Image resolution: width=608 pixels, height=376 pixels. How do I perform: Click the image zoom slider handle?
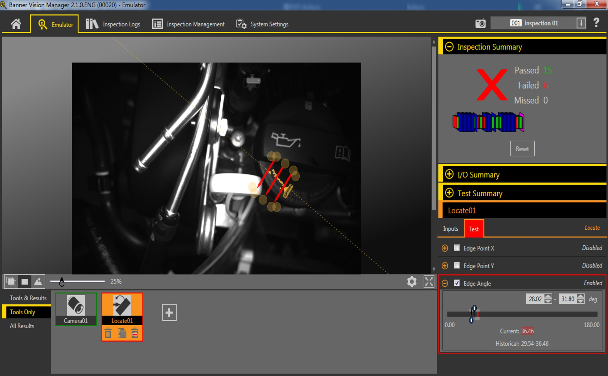pyautogui.click(x=62, y=282)
